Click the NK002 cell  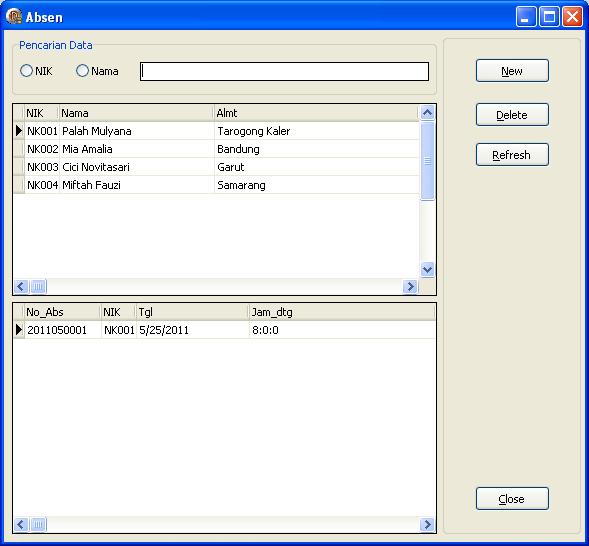tap(42, 149)
